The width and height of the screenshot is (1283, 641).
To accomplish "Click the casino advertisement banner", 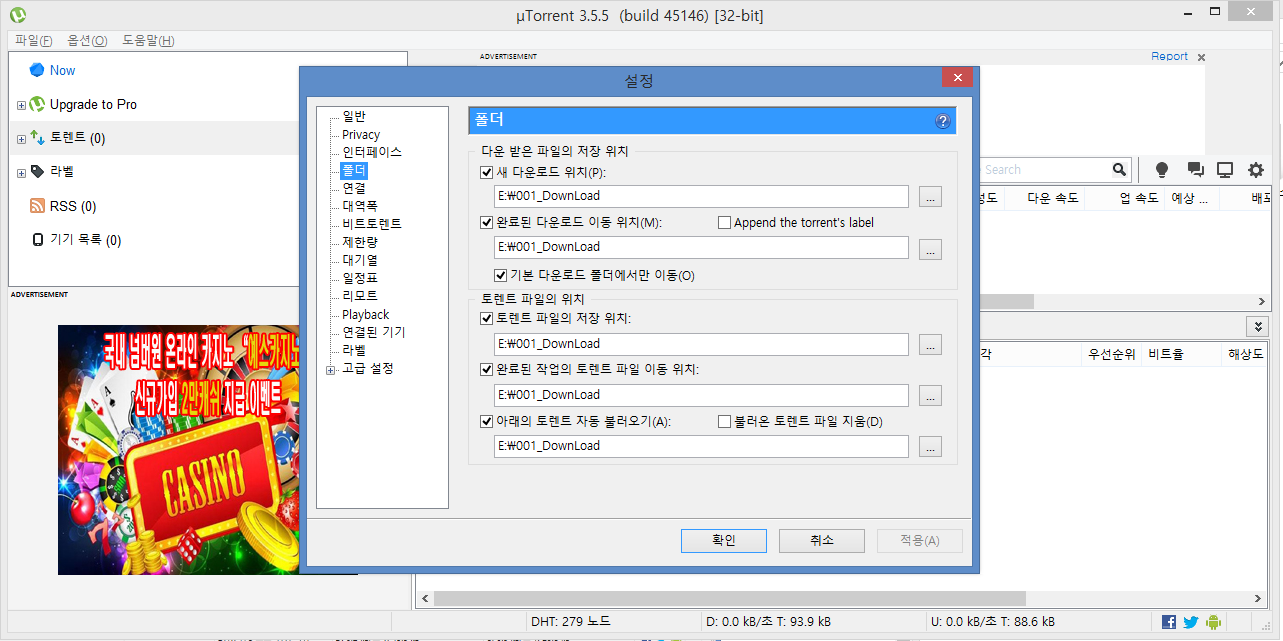I will [x=178, y=449].
